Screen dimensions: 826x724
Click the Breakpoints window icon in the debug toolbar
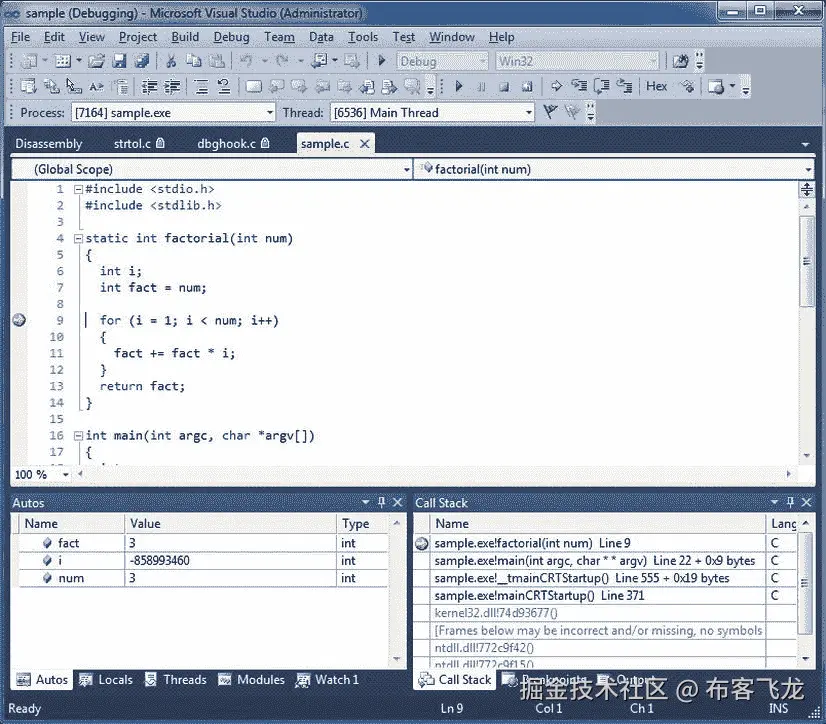(x=716, y=86)
